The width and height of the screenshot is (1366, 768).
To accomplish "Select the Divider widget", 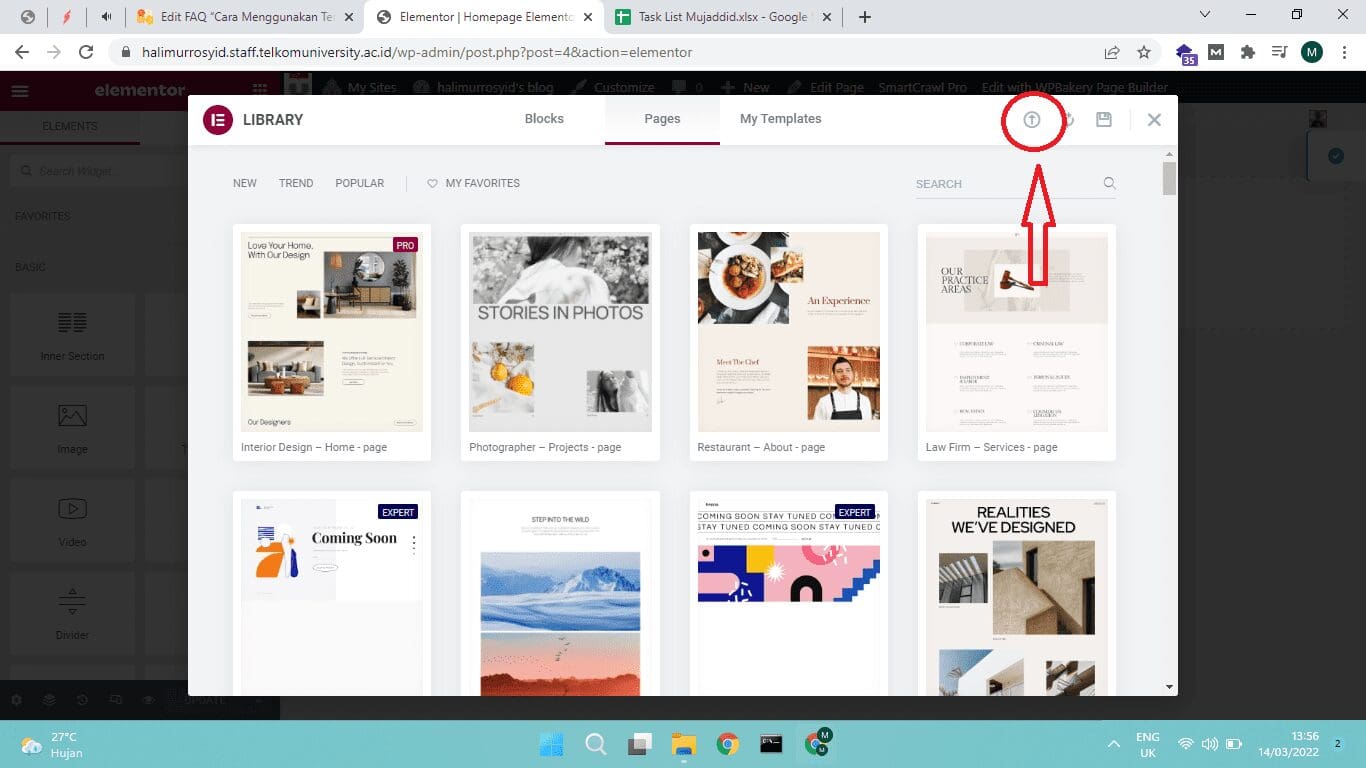I will coord(72,614).
